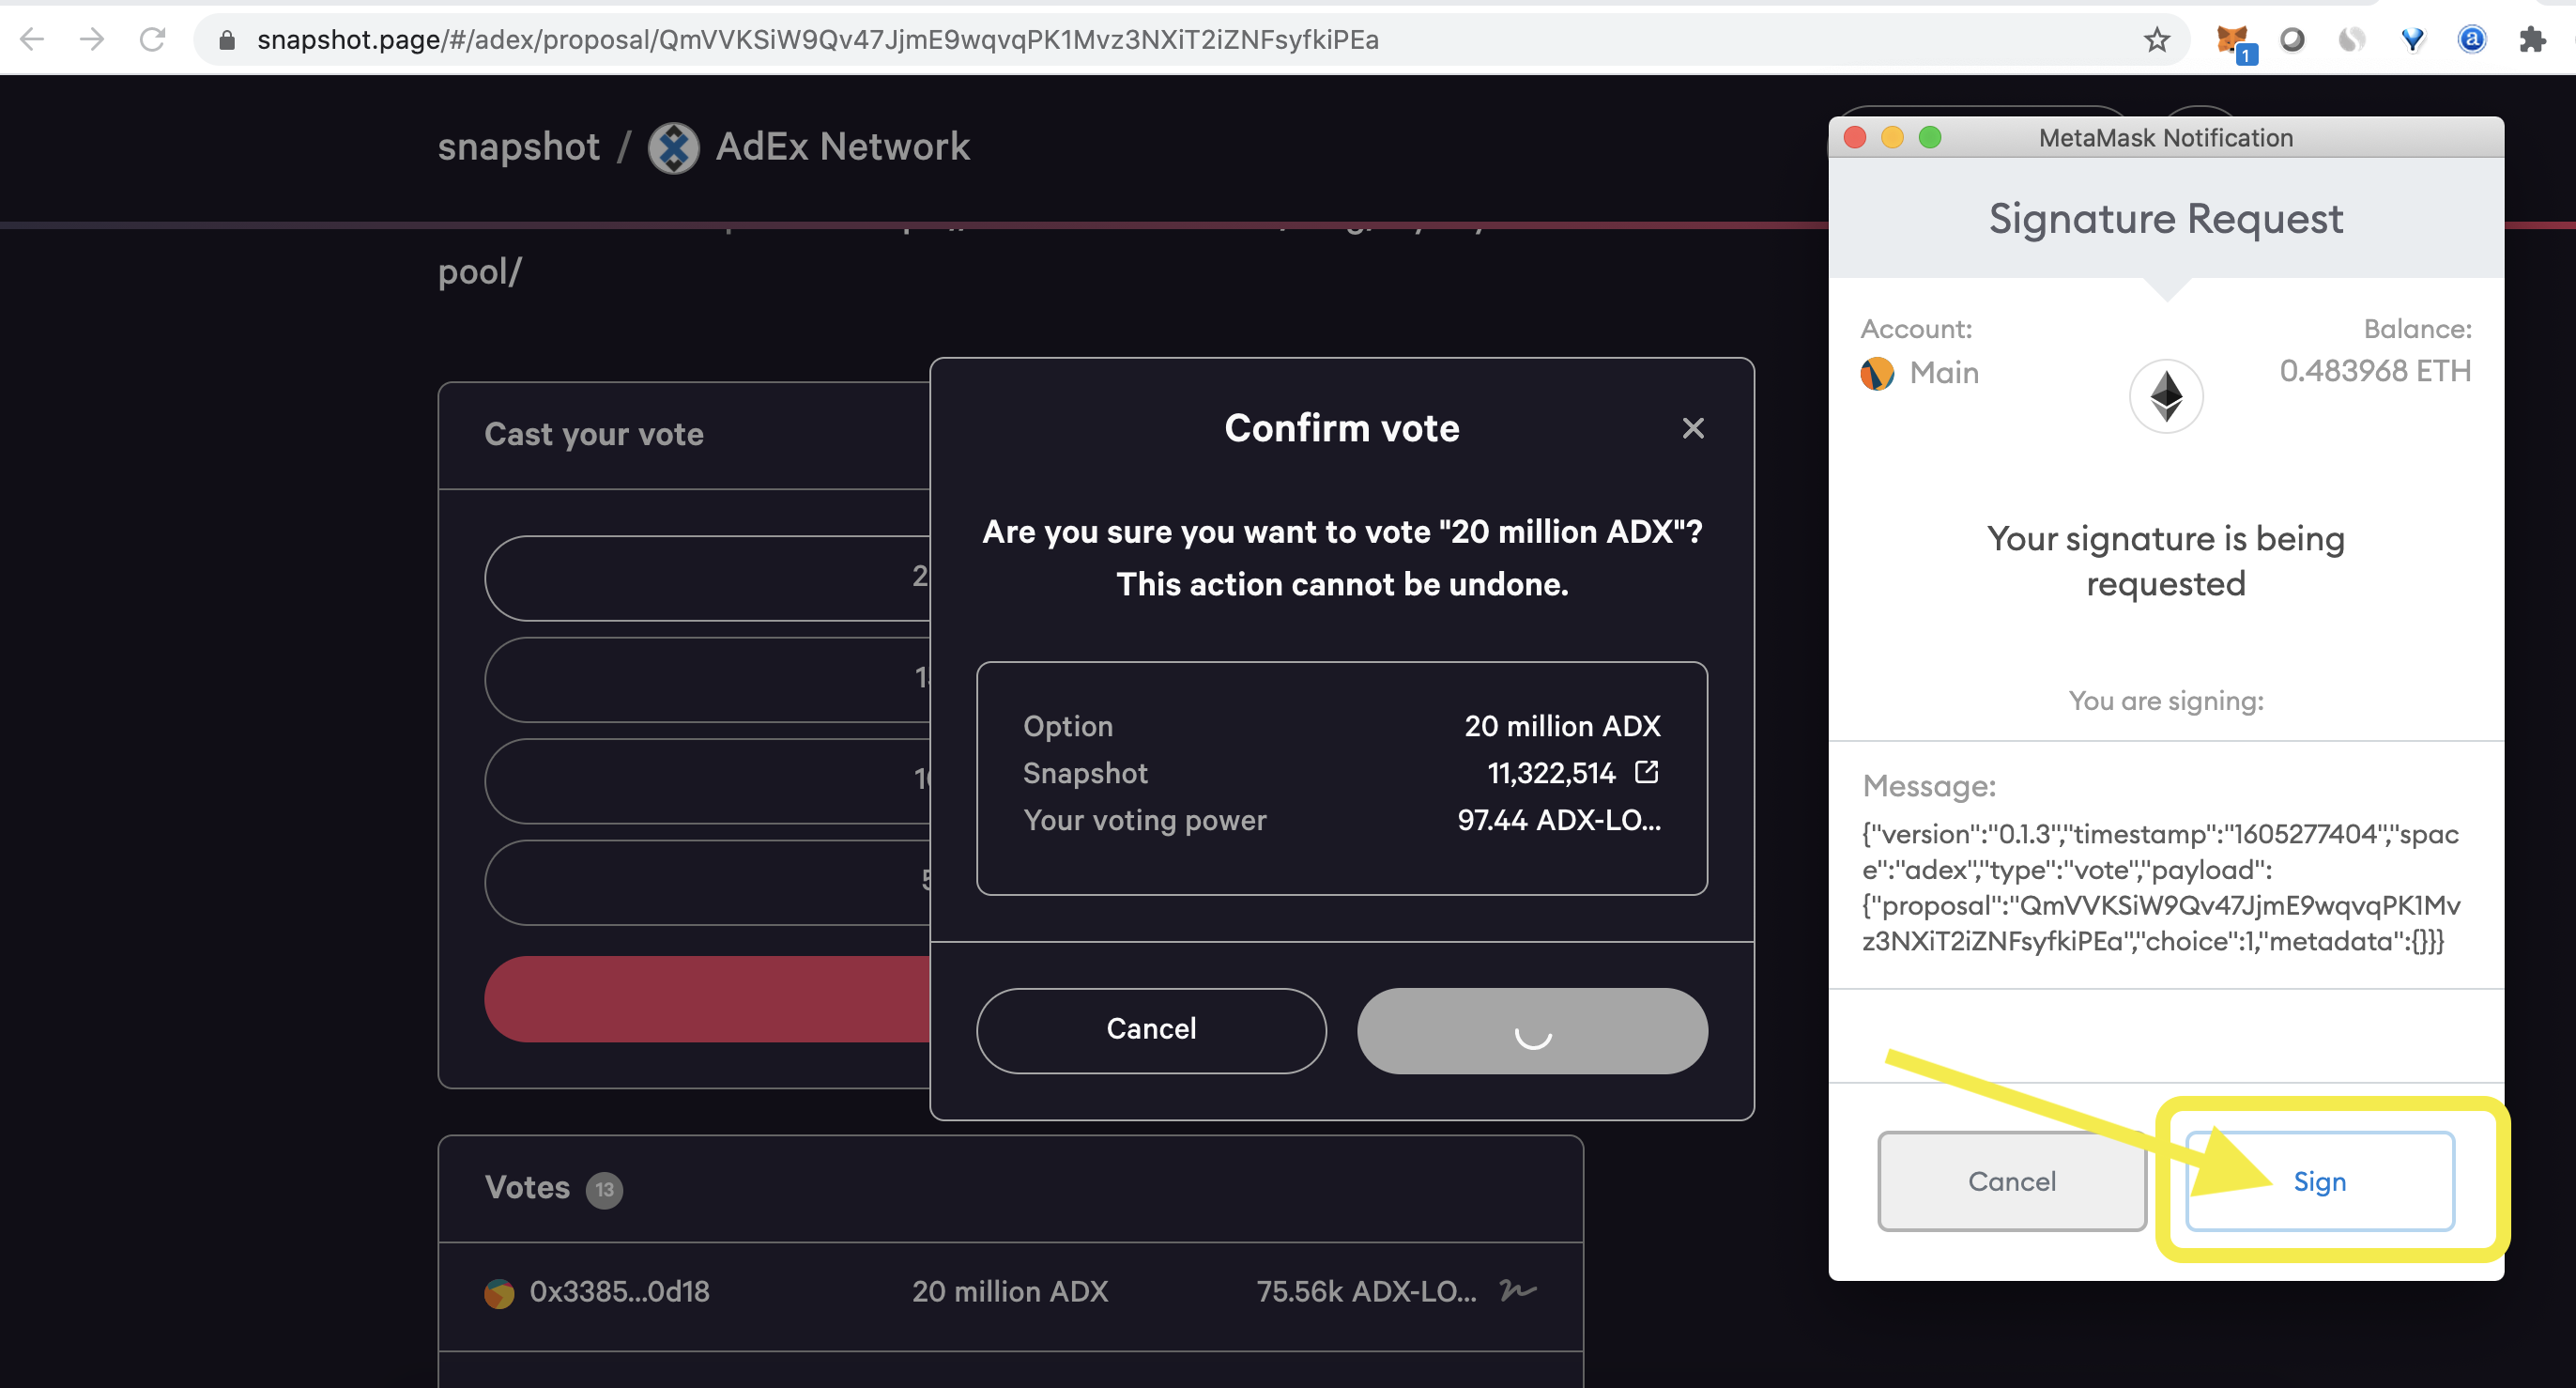The height and width of the screenshot is (1388, 2576).
Task: Click the Signature Request heading
Action: pyautogui.click(x=2165, y=219)
